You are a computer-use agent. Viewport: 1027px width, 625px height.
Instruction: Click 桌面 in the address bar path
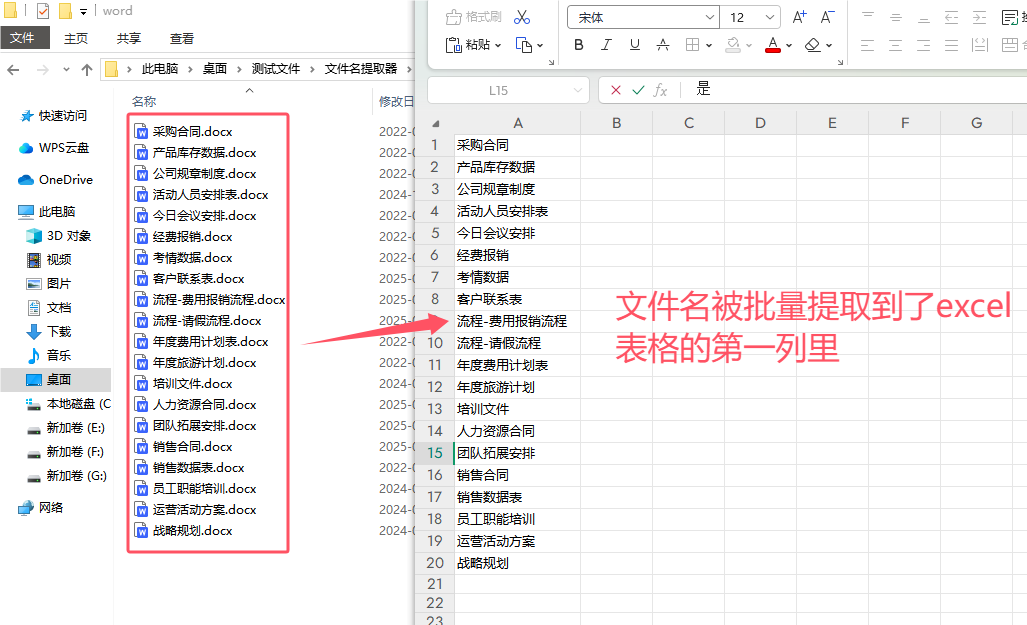tap(215, 69)
